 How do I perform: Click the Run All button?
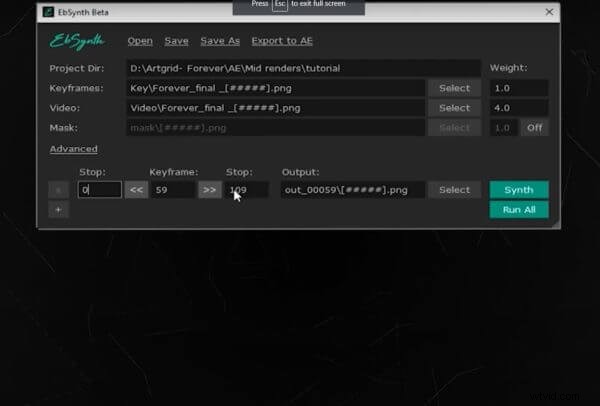(519, 210)
